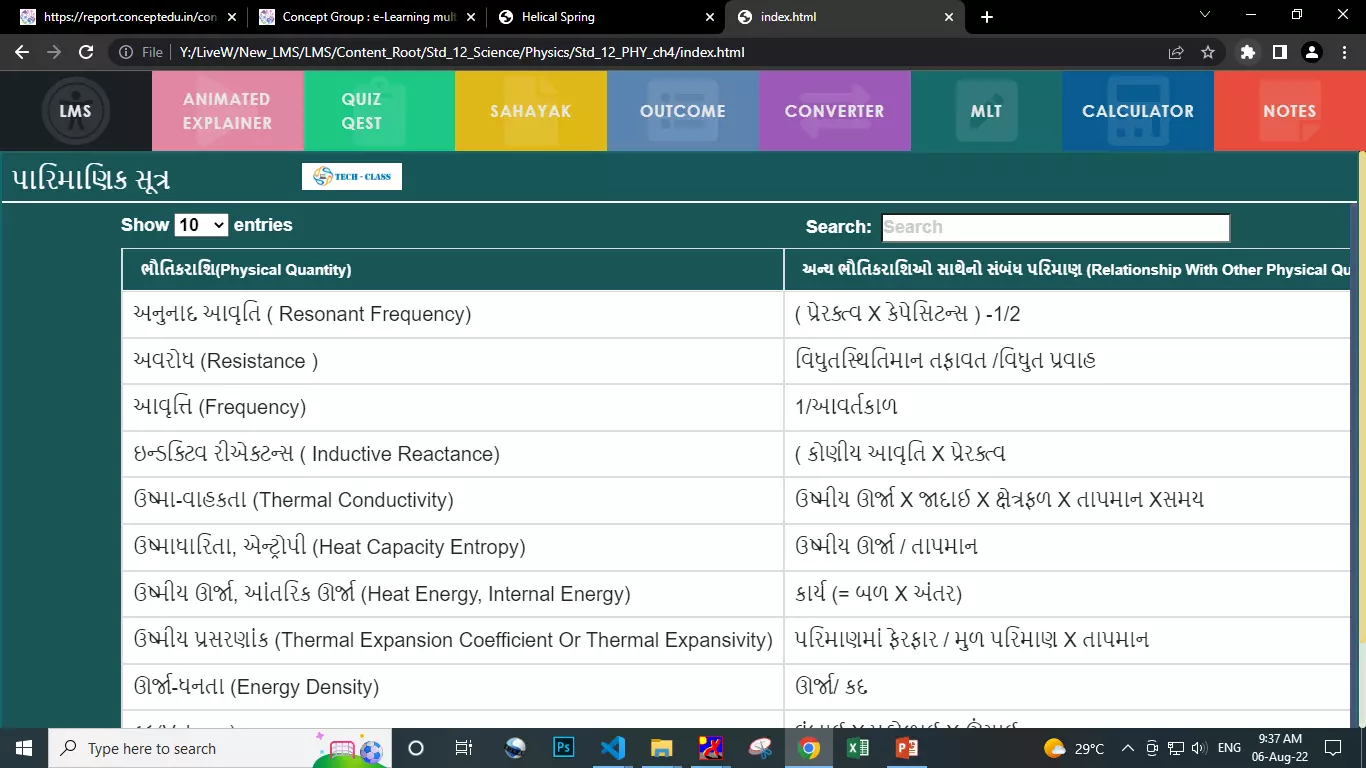Open the Animated Explainer tile
Image resolution: width=1366 pixels, height=768 pixels.
[x=227, y=111]
